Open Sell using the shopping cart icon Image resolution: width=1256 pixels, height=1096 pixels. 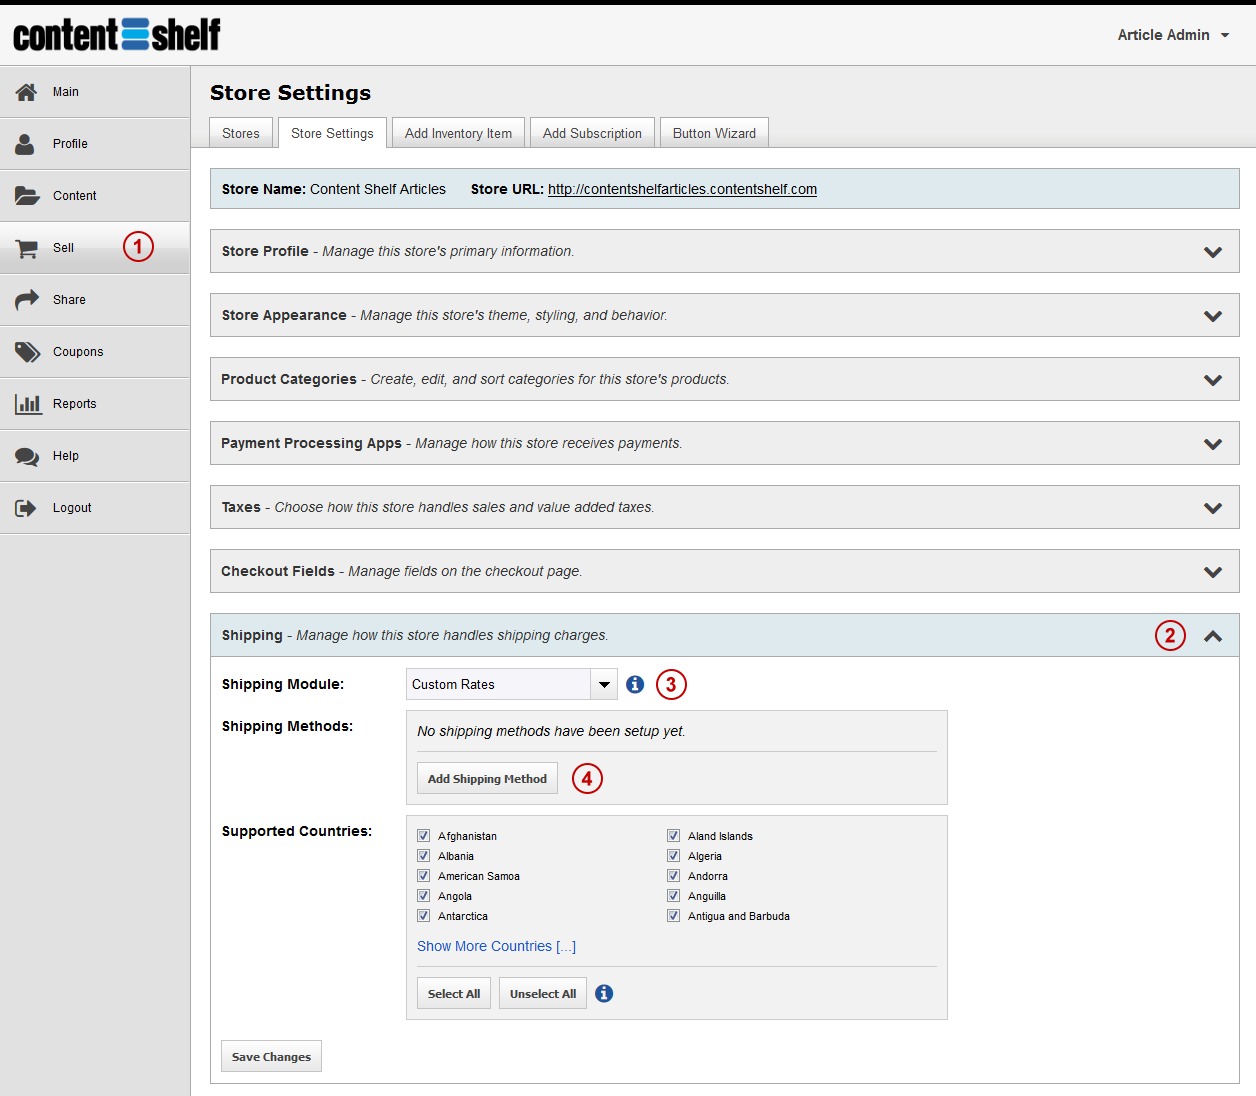click(27, 248)
